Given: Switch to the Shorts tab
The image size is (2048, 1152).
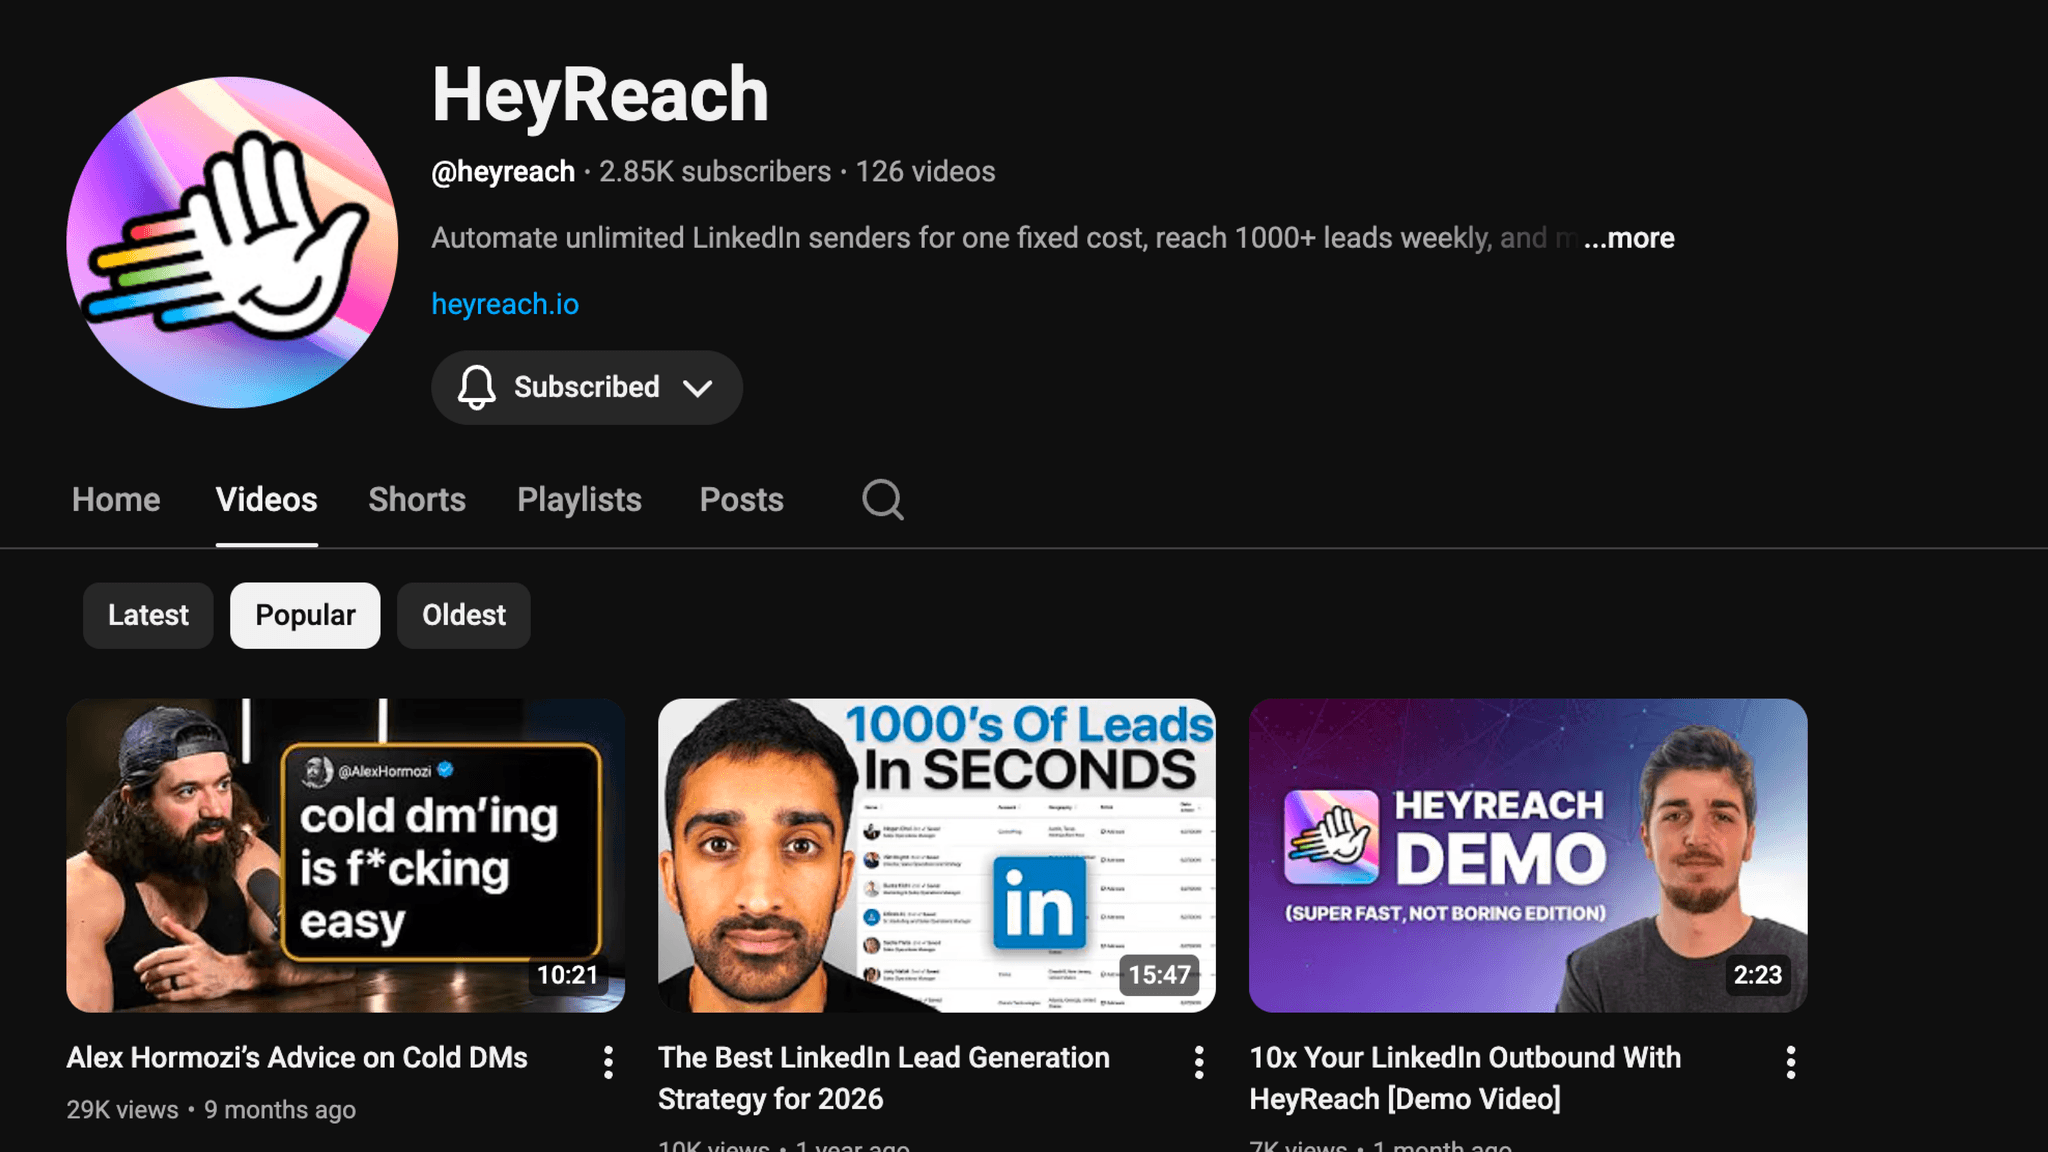Looking at the screenshot, I should (417, 500).
